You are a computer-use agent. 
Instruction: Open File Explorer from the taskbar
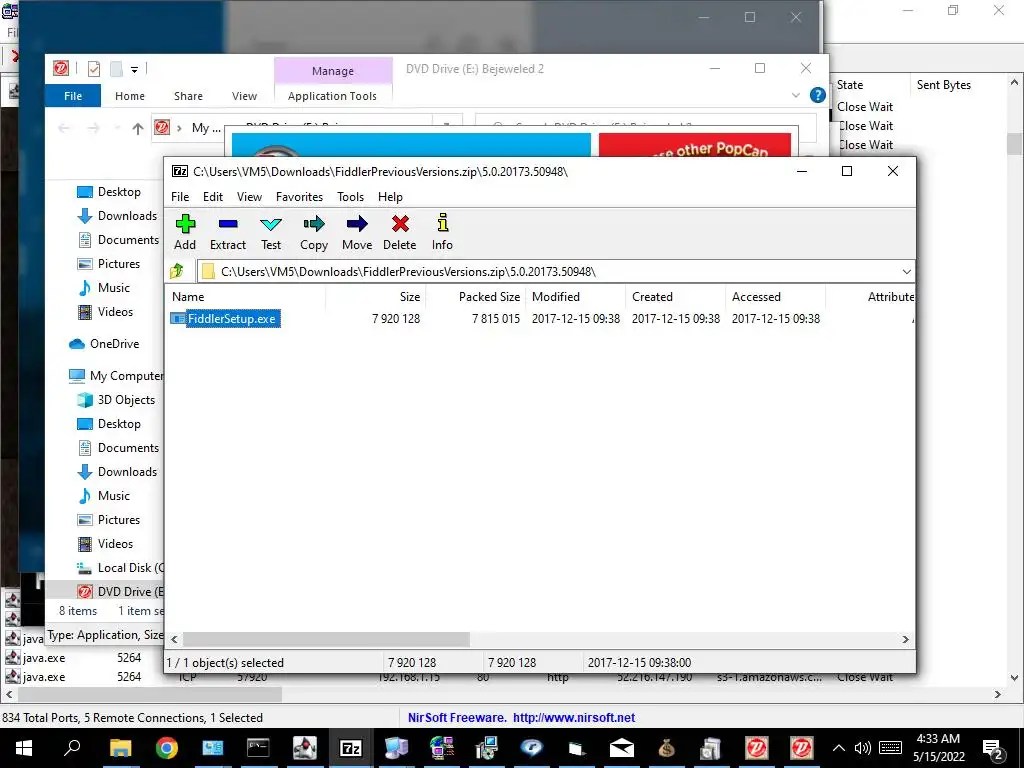click(x=120, y=748)
